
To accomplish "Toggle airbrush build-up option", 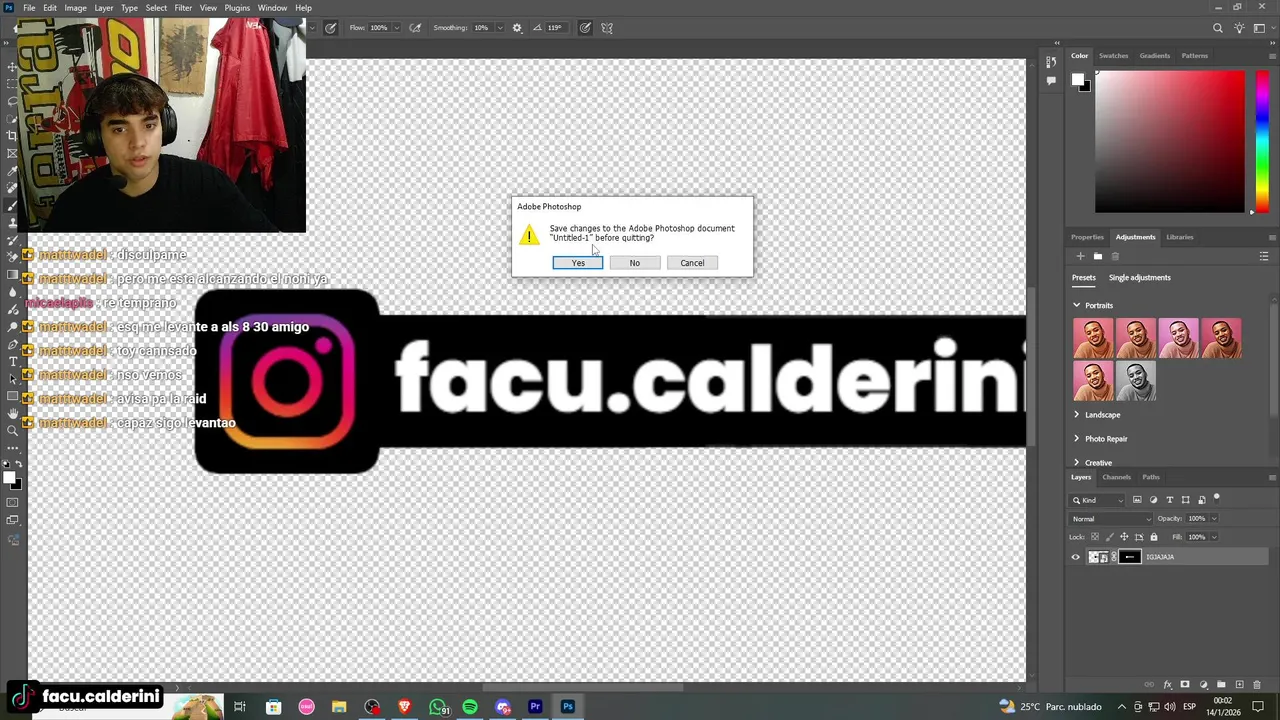I will [x=416, y=28].
